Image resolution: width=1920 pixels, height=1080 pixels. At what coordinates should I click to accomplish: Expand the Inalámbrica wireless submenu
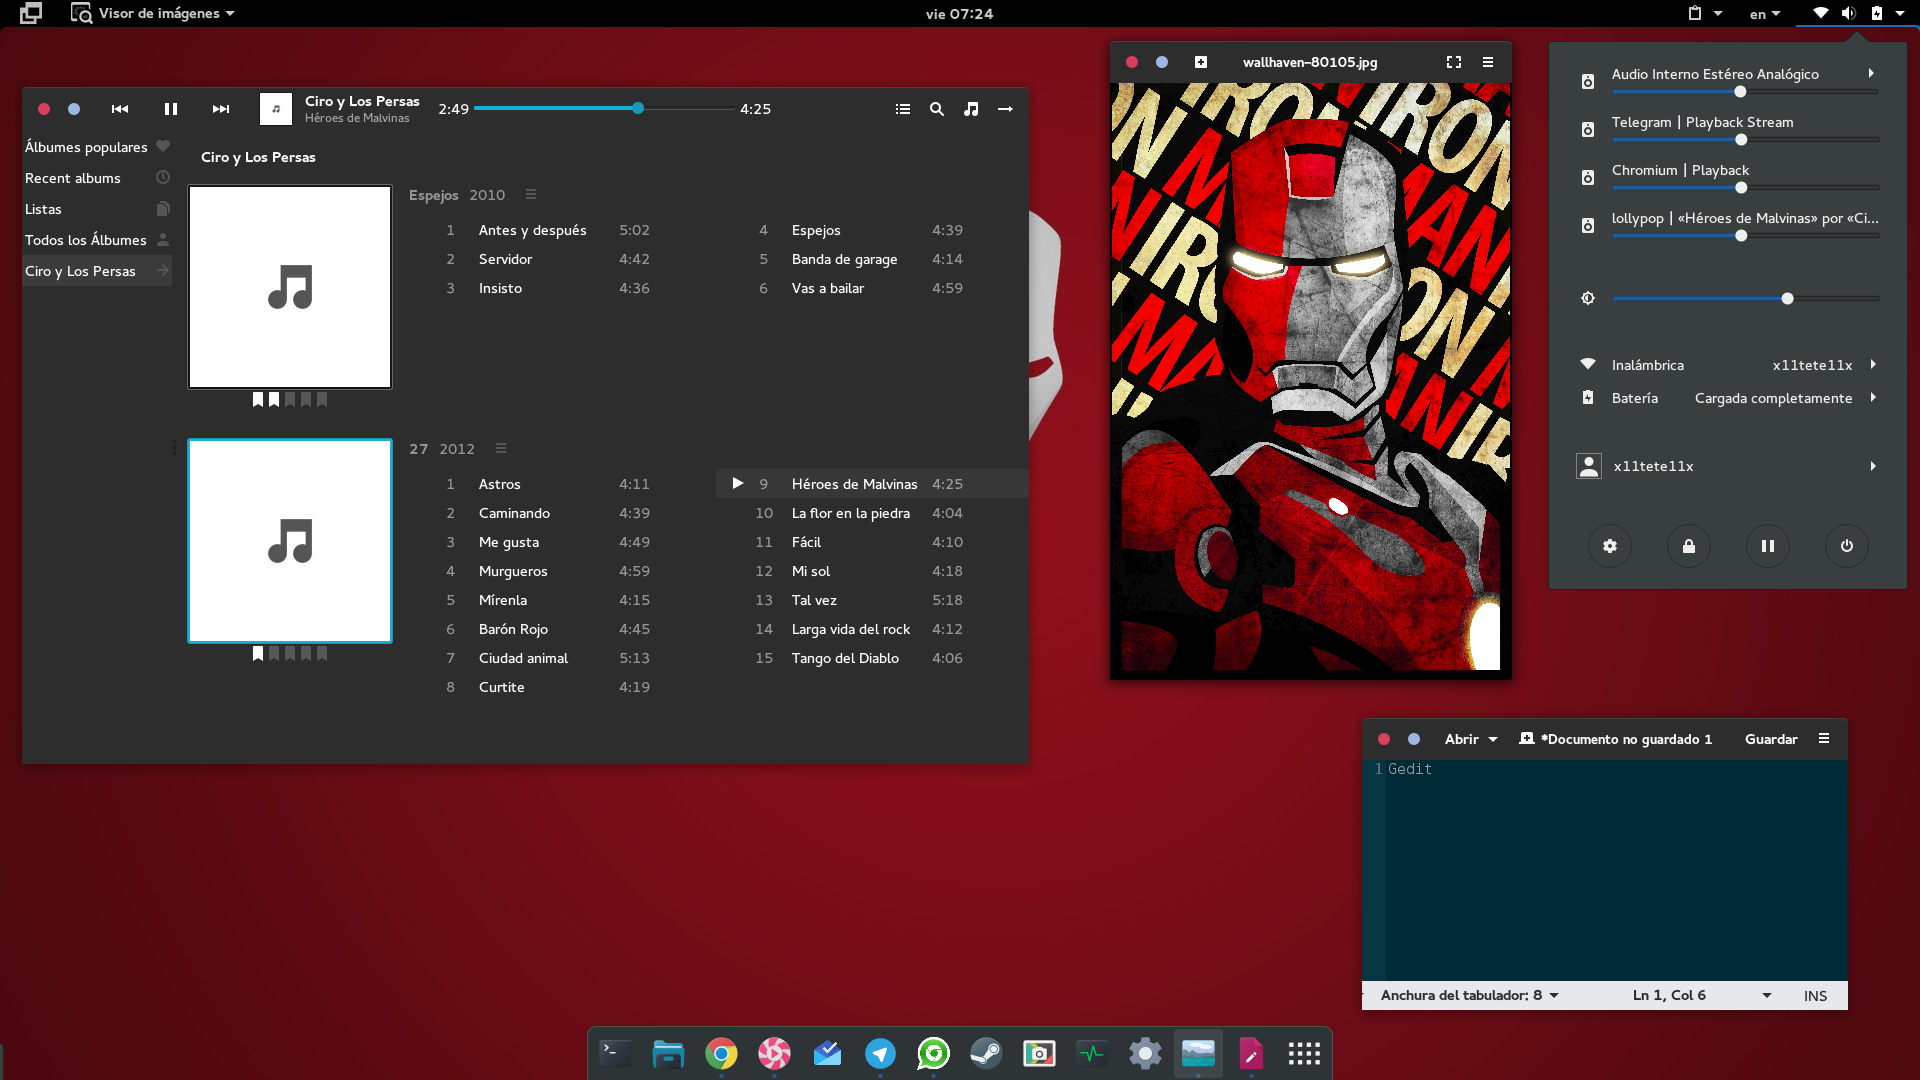[1872, 365]
